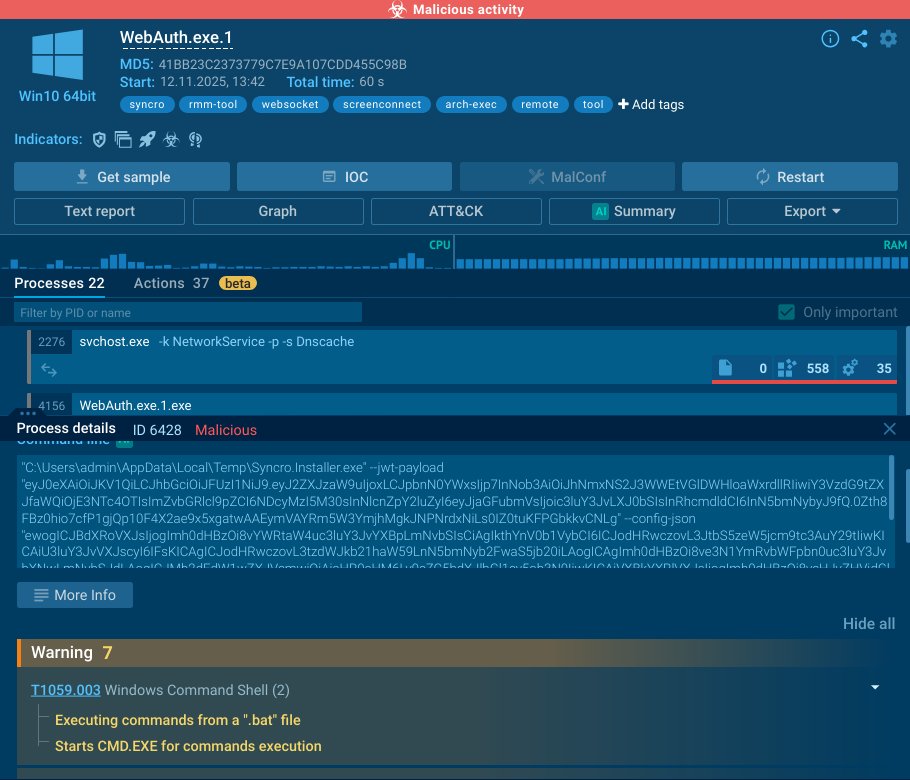910x780 pixels.
Task: Click the network arrows icon under svchost.exe
Action: (x=49, y=370)
